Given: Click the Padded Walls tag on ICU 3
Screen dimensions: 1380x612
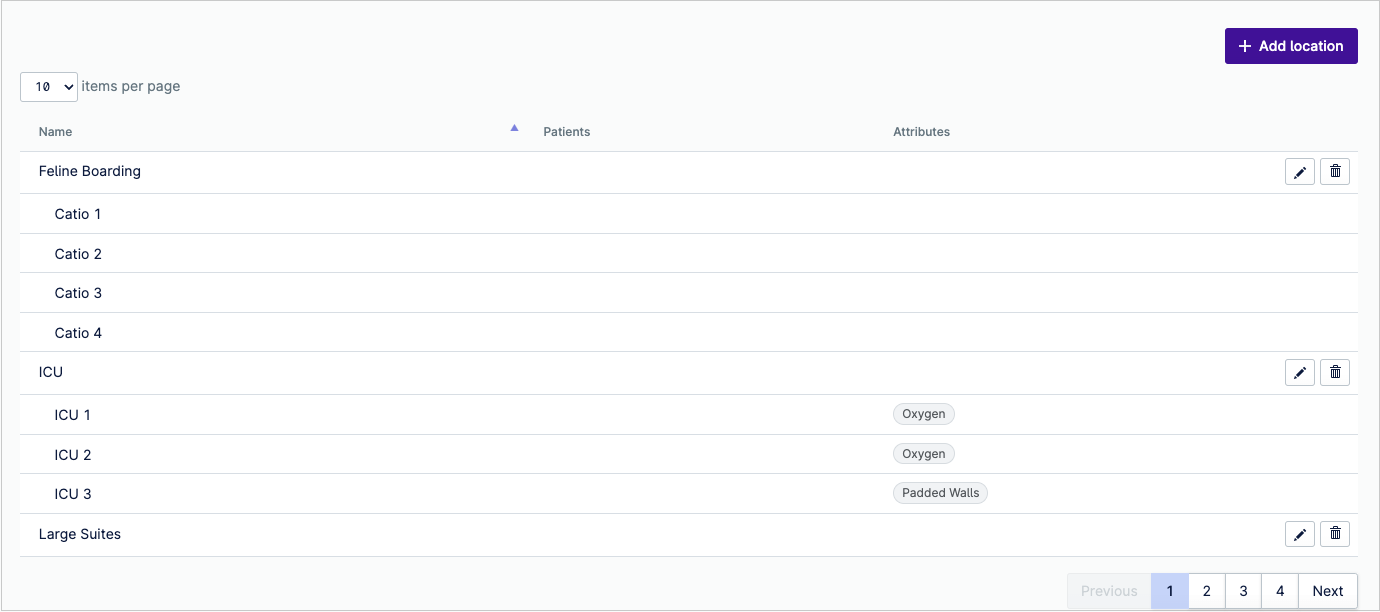Looking at the screenshot, I should coord(940,493).
